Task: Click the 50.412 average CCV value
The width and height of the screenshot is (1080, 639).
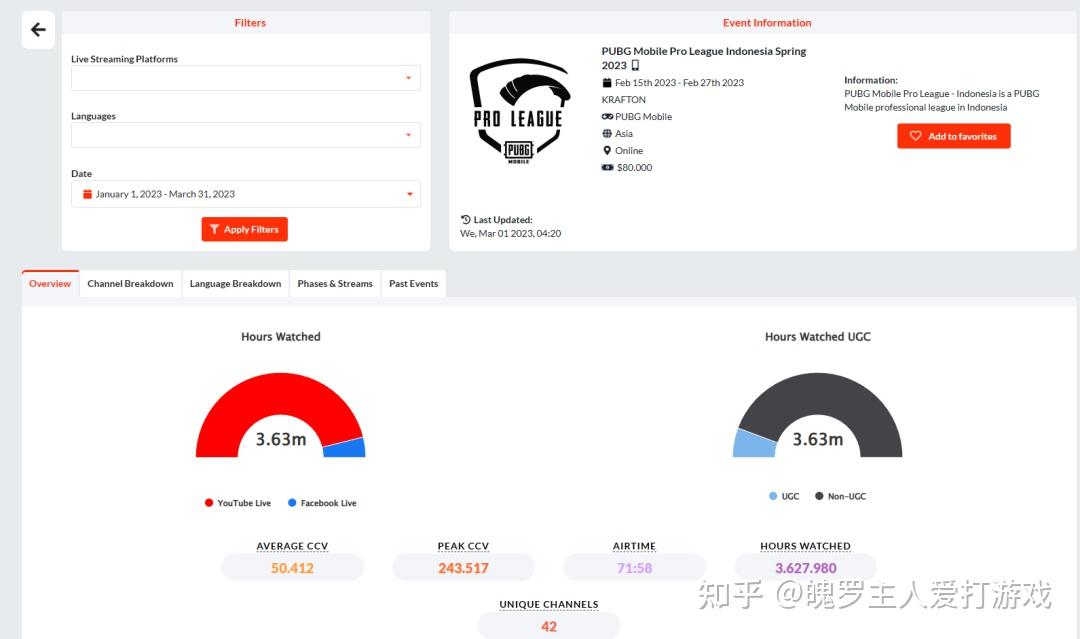Action: pos(292,568)
